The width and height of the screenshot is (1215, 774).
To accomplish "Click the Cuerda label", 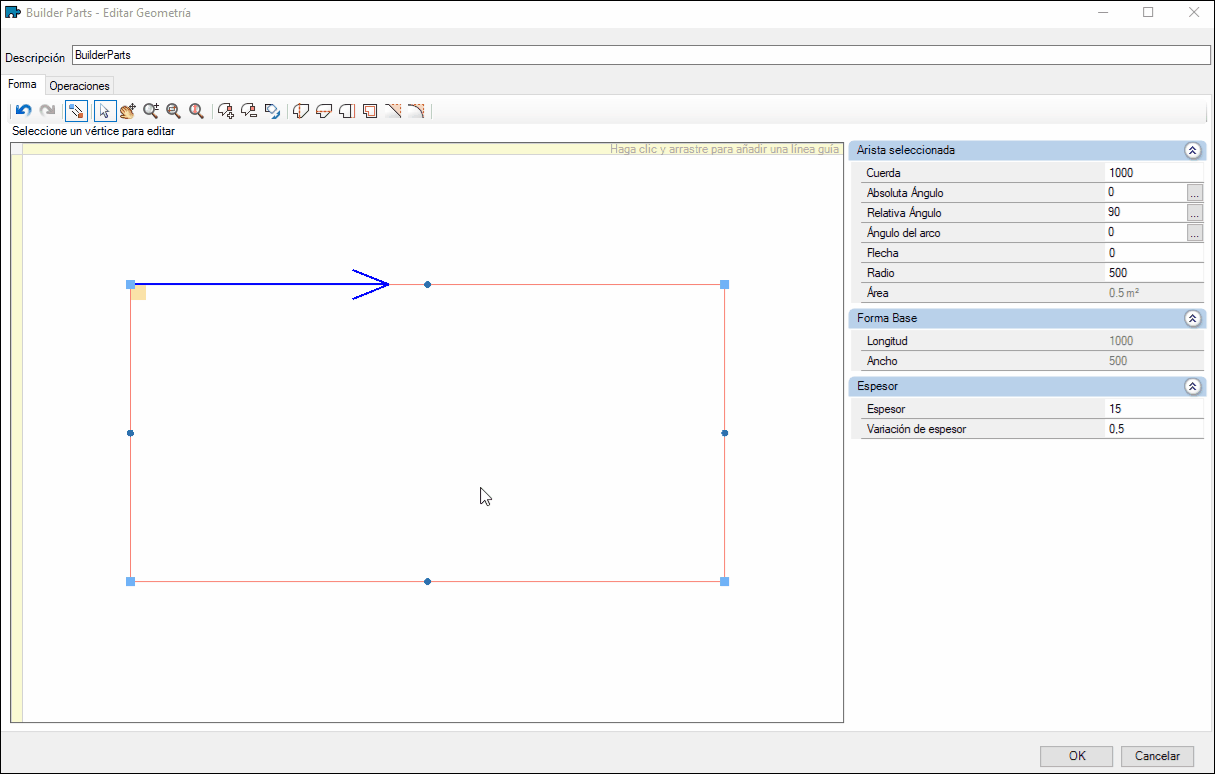I will point(884,173).
